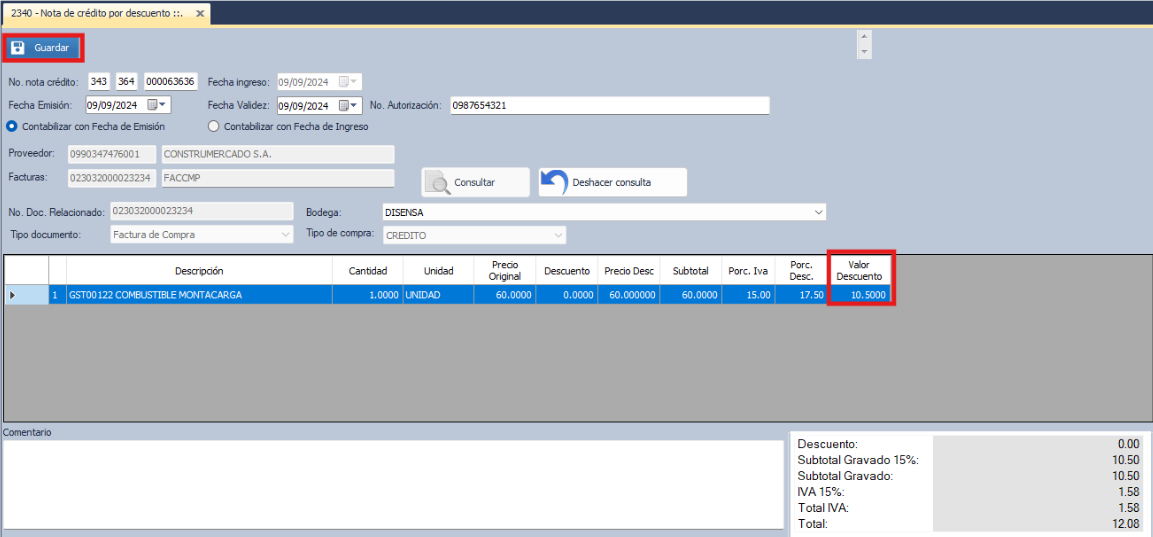
Task: Click the Valor Descuento cell 10.5000
Action: coord(861,295)
